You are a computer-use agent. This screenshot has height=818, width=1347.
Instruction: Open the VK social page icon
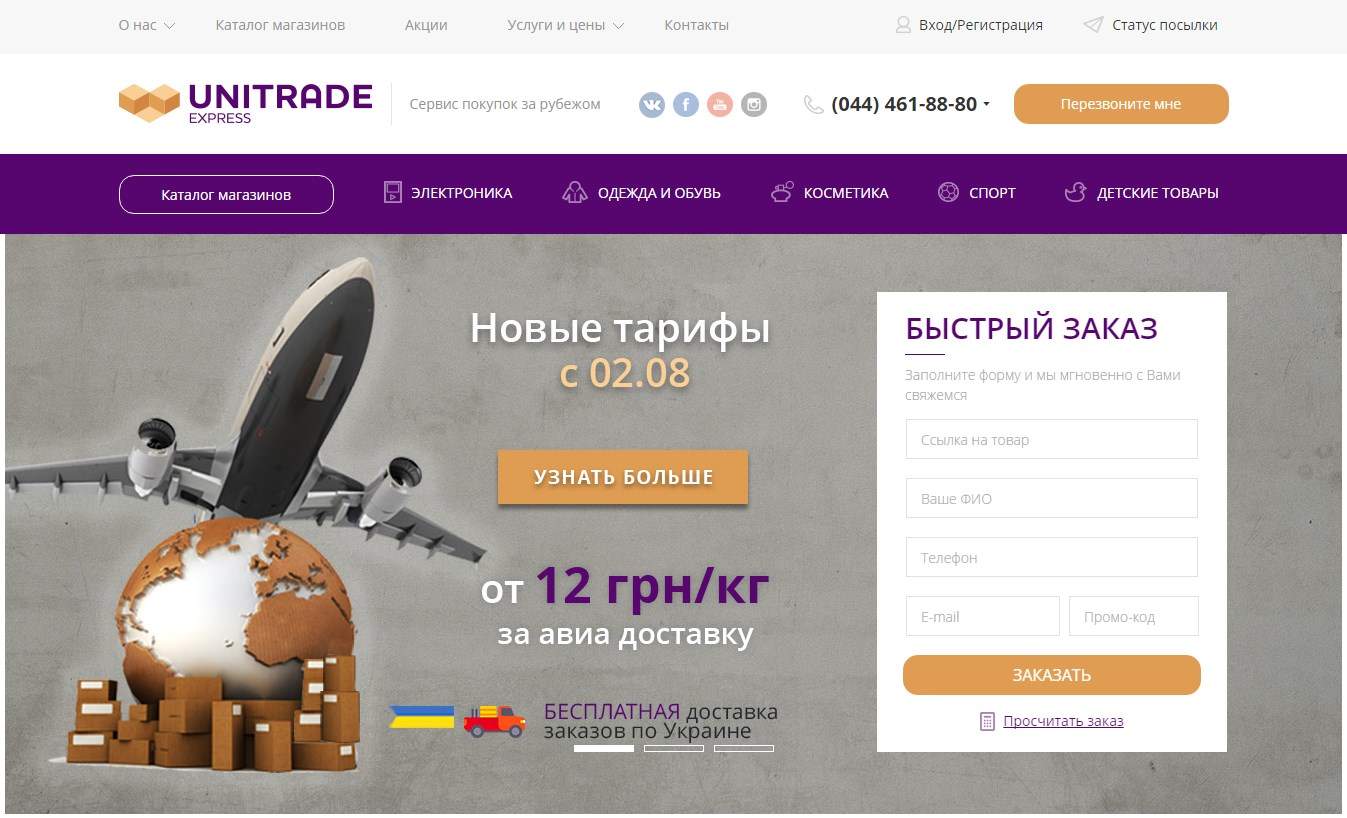(652, 104)
